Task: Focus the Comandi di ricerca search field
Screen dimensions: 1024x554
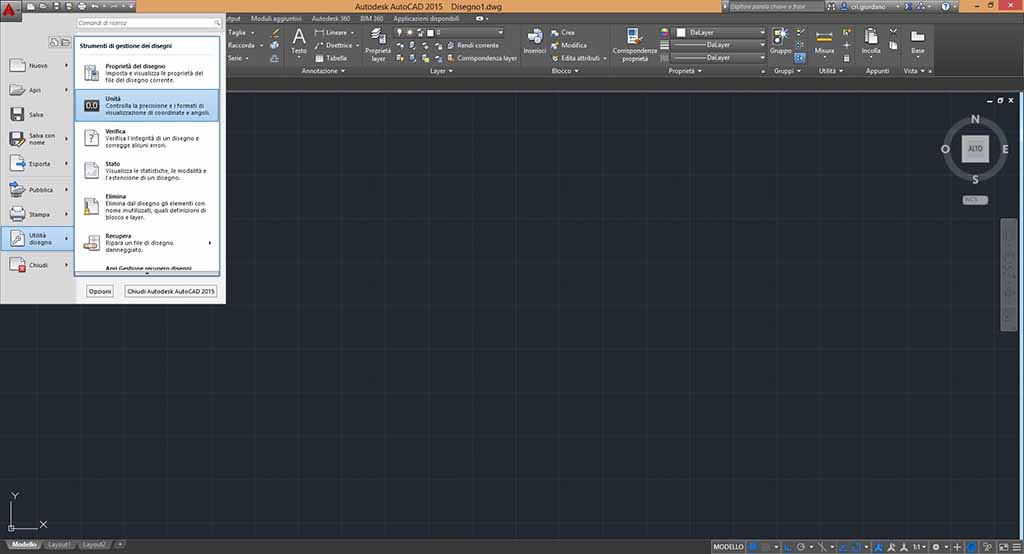Action: (149, 23)
